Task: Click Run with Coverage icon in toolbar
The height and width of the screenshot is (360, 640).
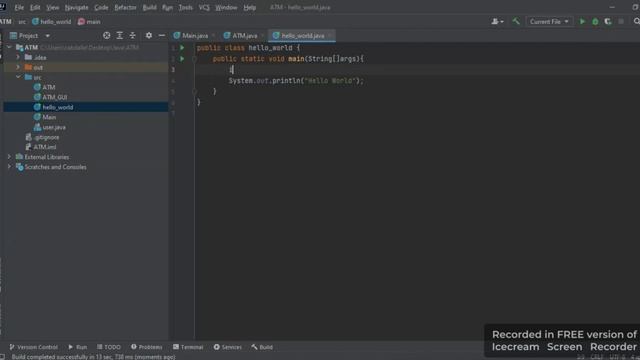Action: [608, 22]
